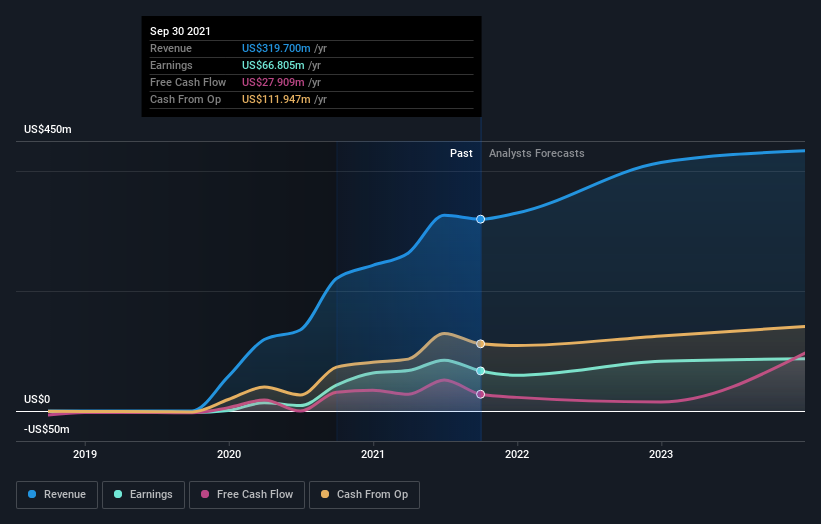Click the 2023 x-axis label
The width and height of the screenshot is (821, 524).
click(x=661, y=454)
